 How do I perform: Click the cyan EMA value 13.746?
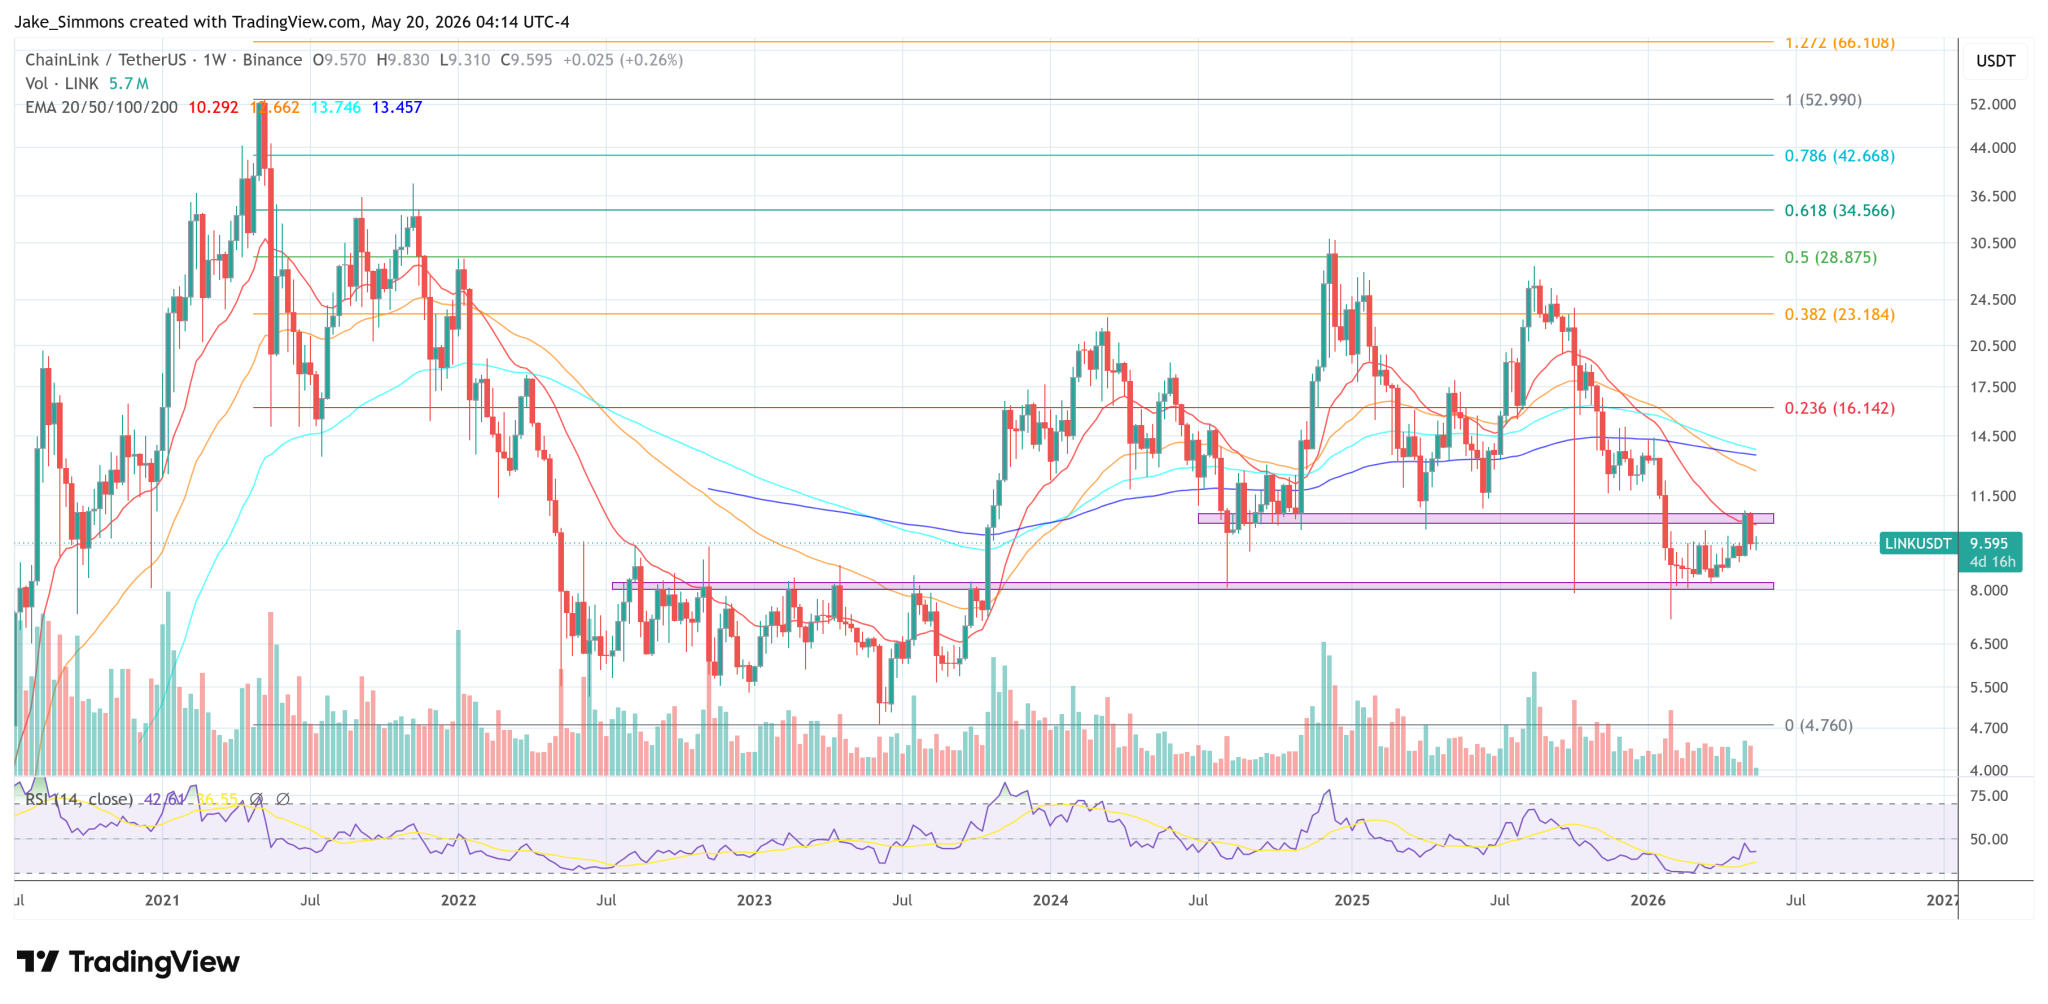(336, 107)
